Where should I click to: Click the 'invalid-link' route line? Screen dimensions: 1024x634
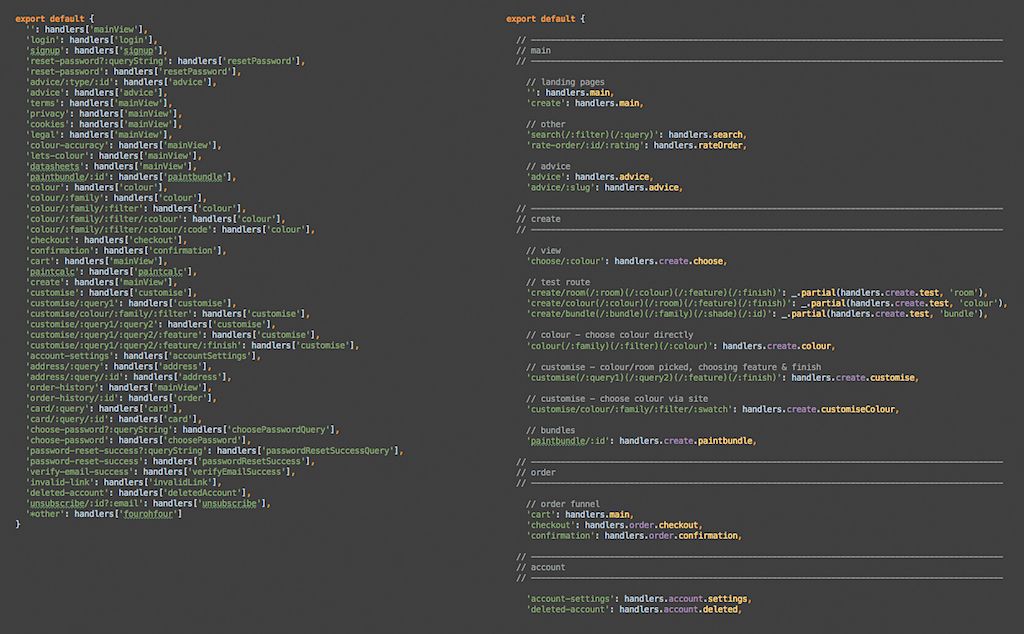[x=123, y=482]
